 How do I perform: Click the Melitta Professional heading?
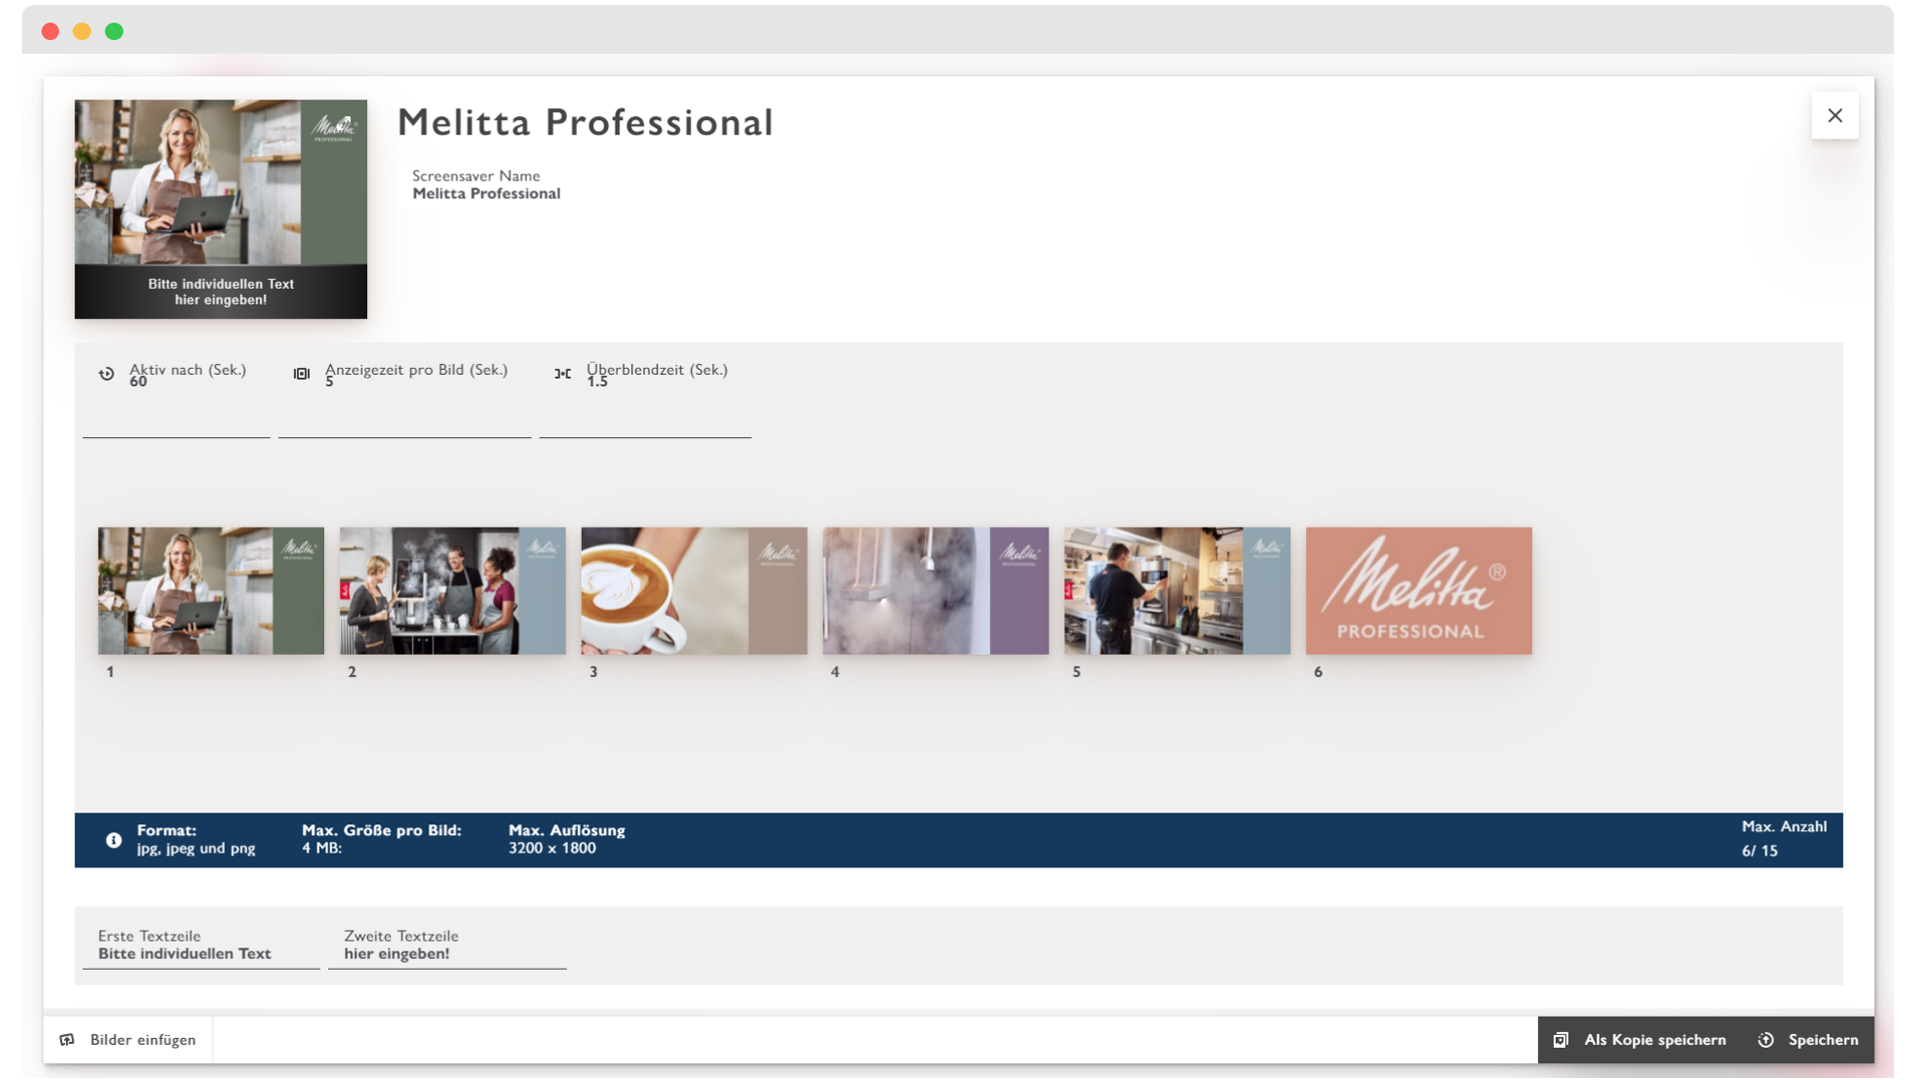point(585,123)
